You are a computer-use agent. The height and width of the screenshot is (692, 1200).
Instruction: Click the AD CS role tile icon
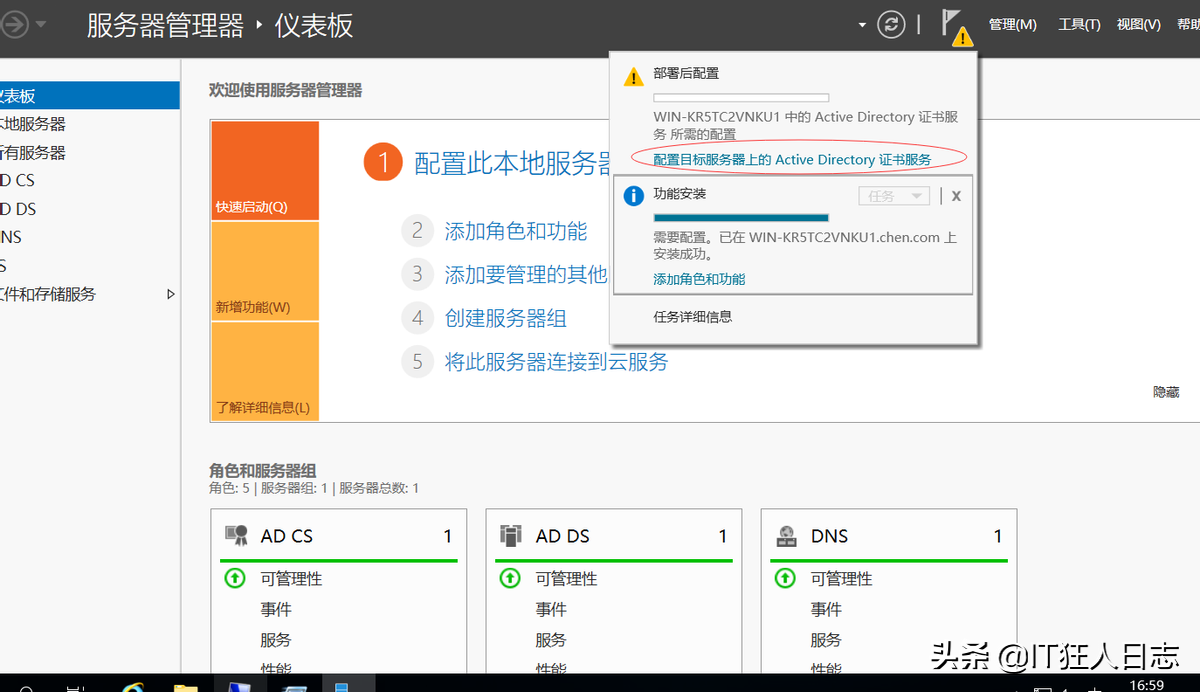[x=236, y=536]
